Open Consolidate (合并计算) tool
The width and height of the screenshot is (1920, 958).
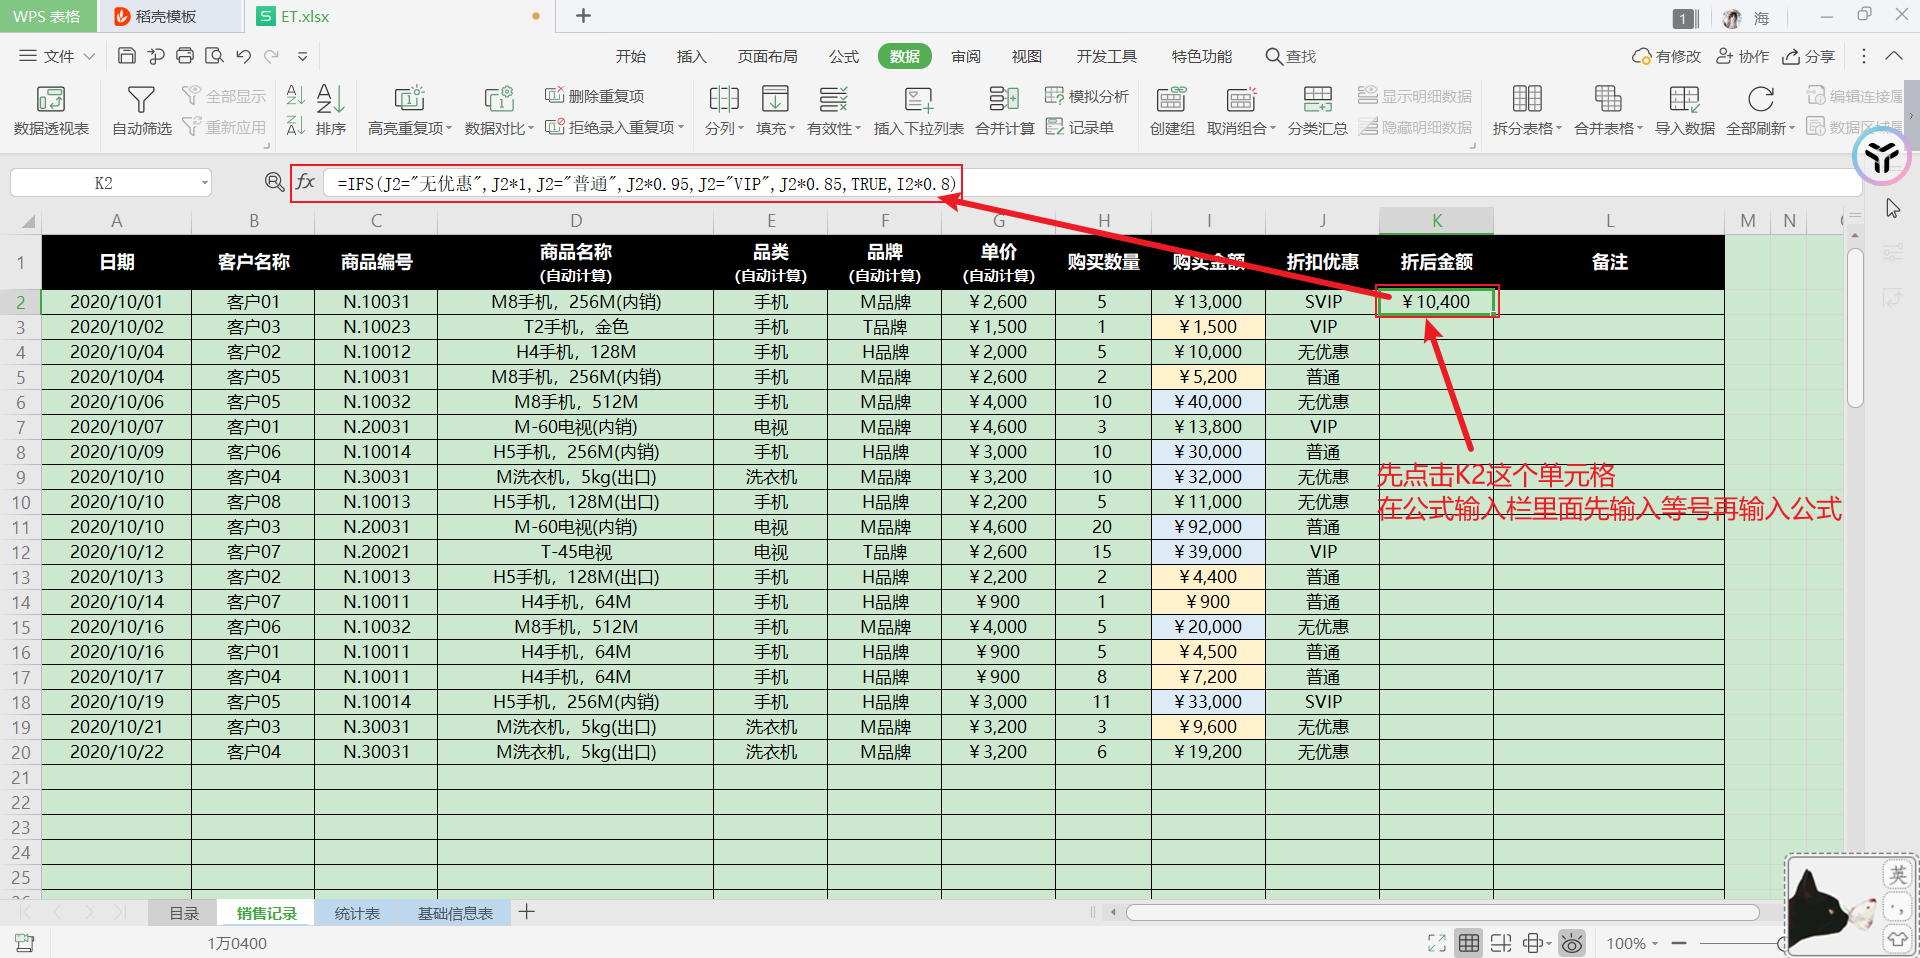click(x=1004, y=110)
